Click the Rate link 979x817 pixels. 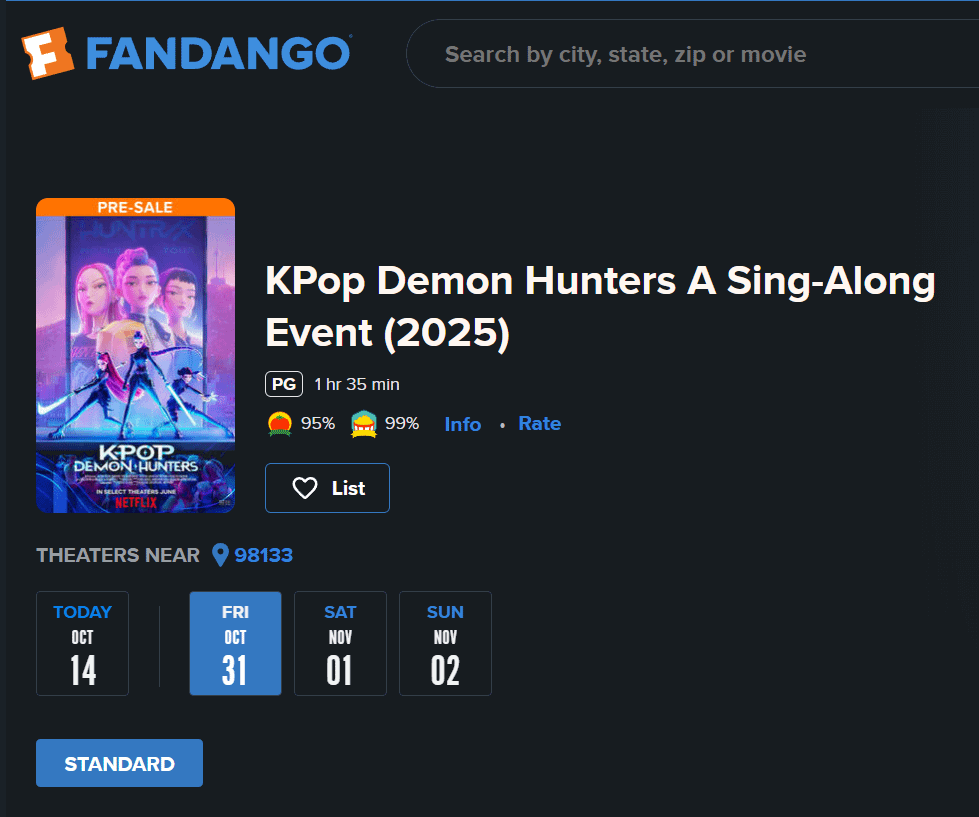(x=539, y=424)
